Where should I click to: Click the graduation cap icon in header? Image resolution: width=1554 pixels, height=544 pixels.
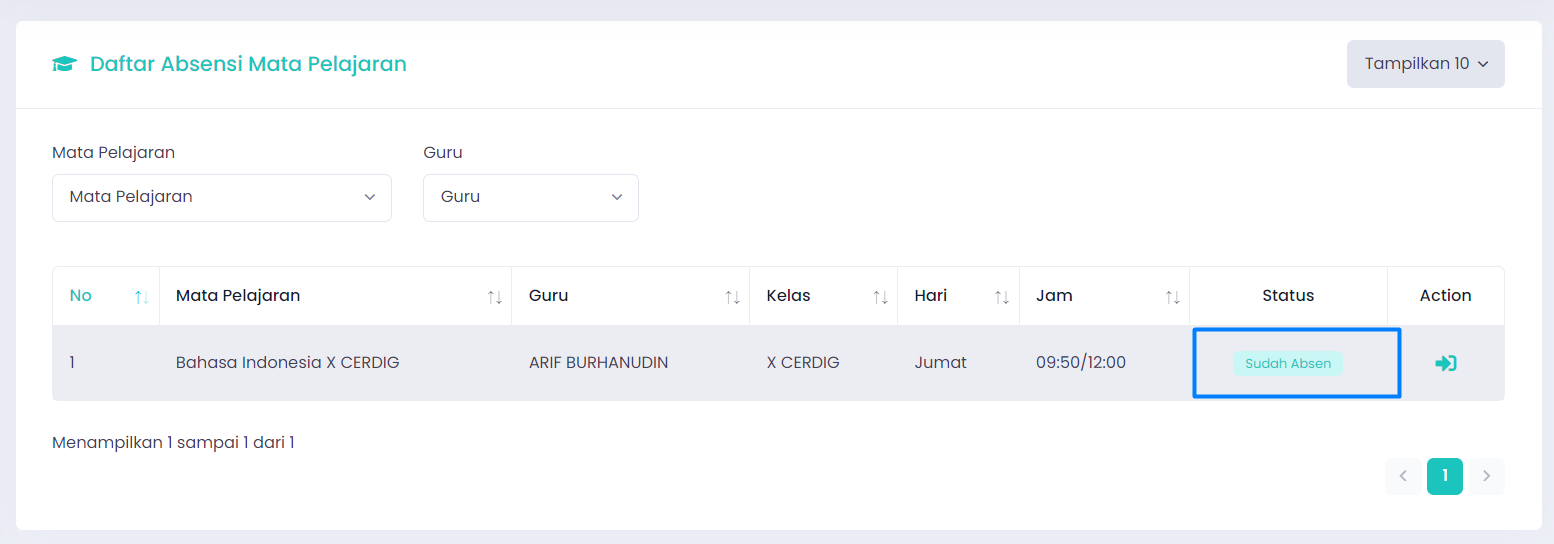click(x=65, y=64)
